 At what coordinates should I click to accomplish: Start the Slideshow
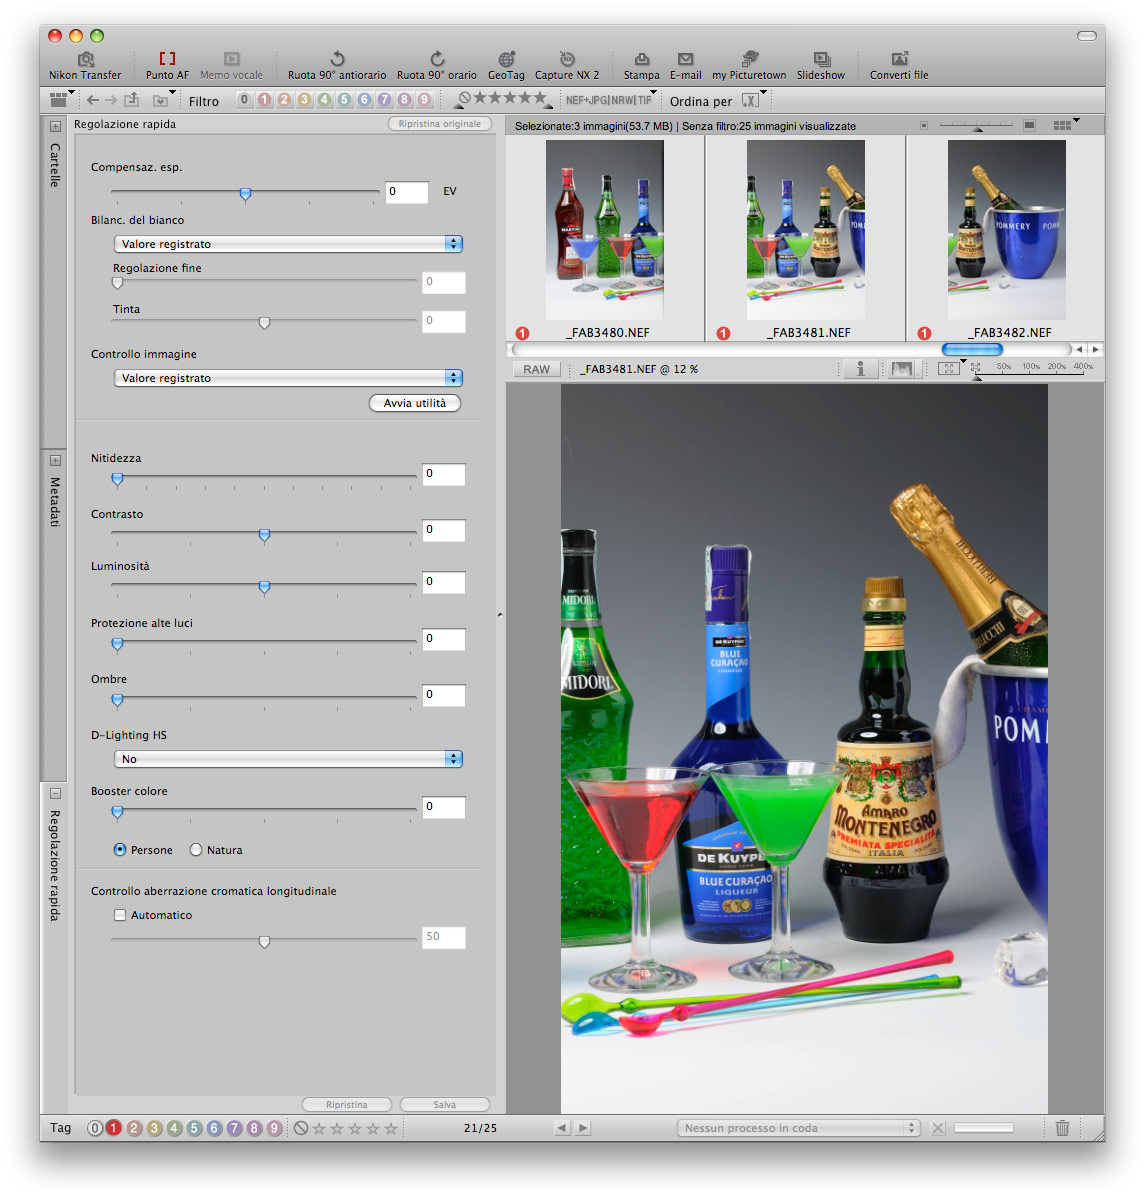(x=821, y=66)
